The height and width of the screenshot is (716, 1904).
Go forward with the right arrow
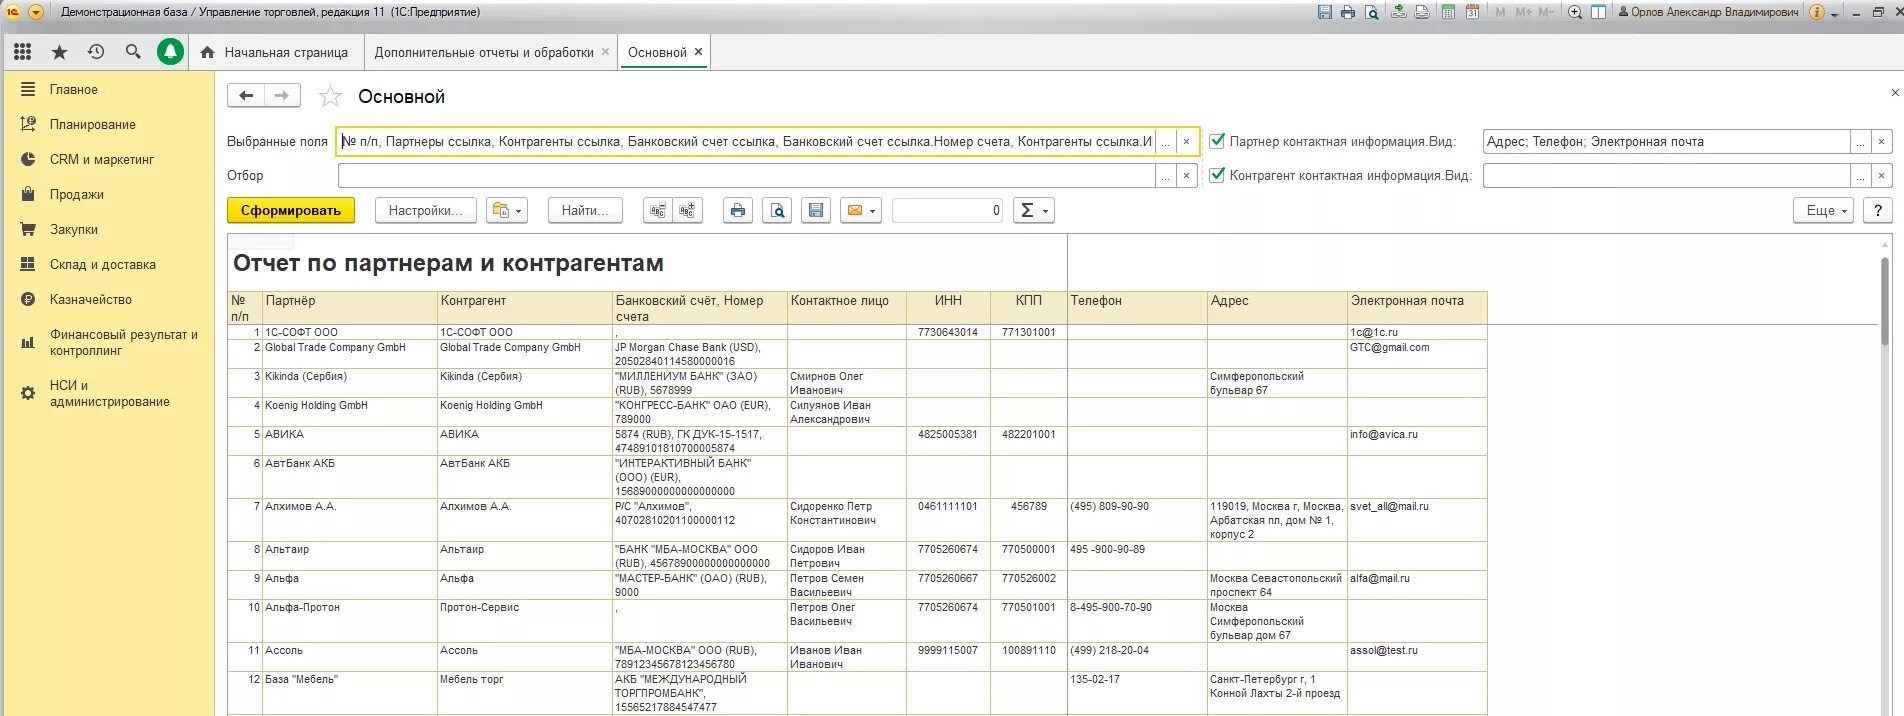282,96
